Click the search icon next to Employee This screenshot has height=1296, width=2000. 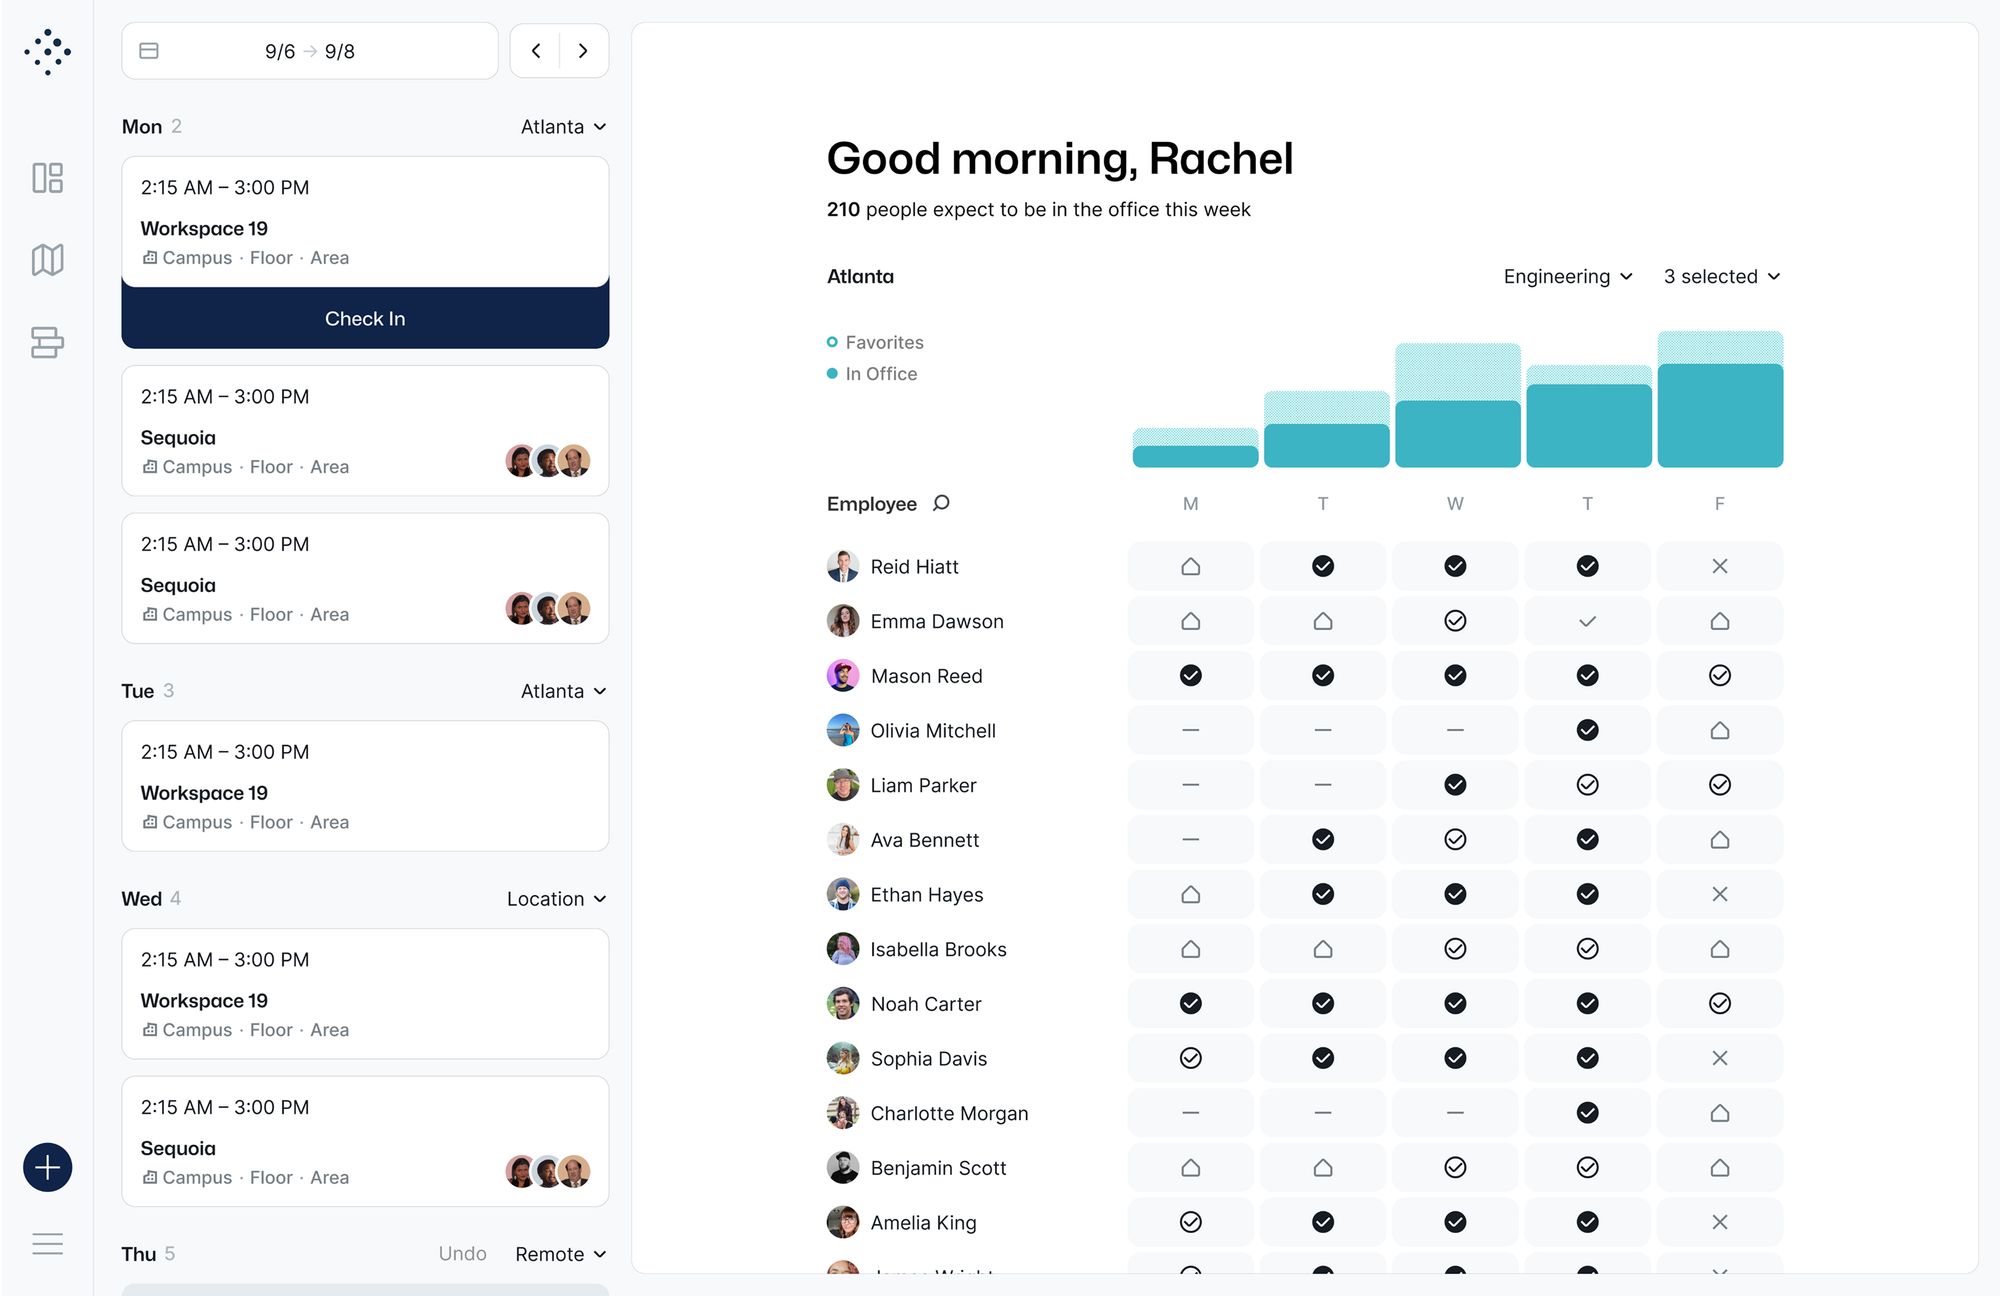pos(941,504)
